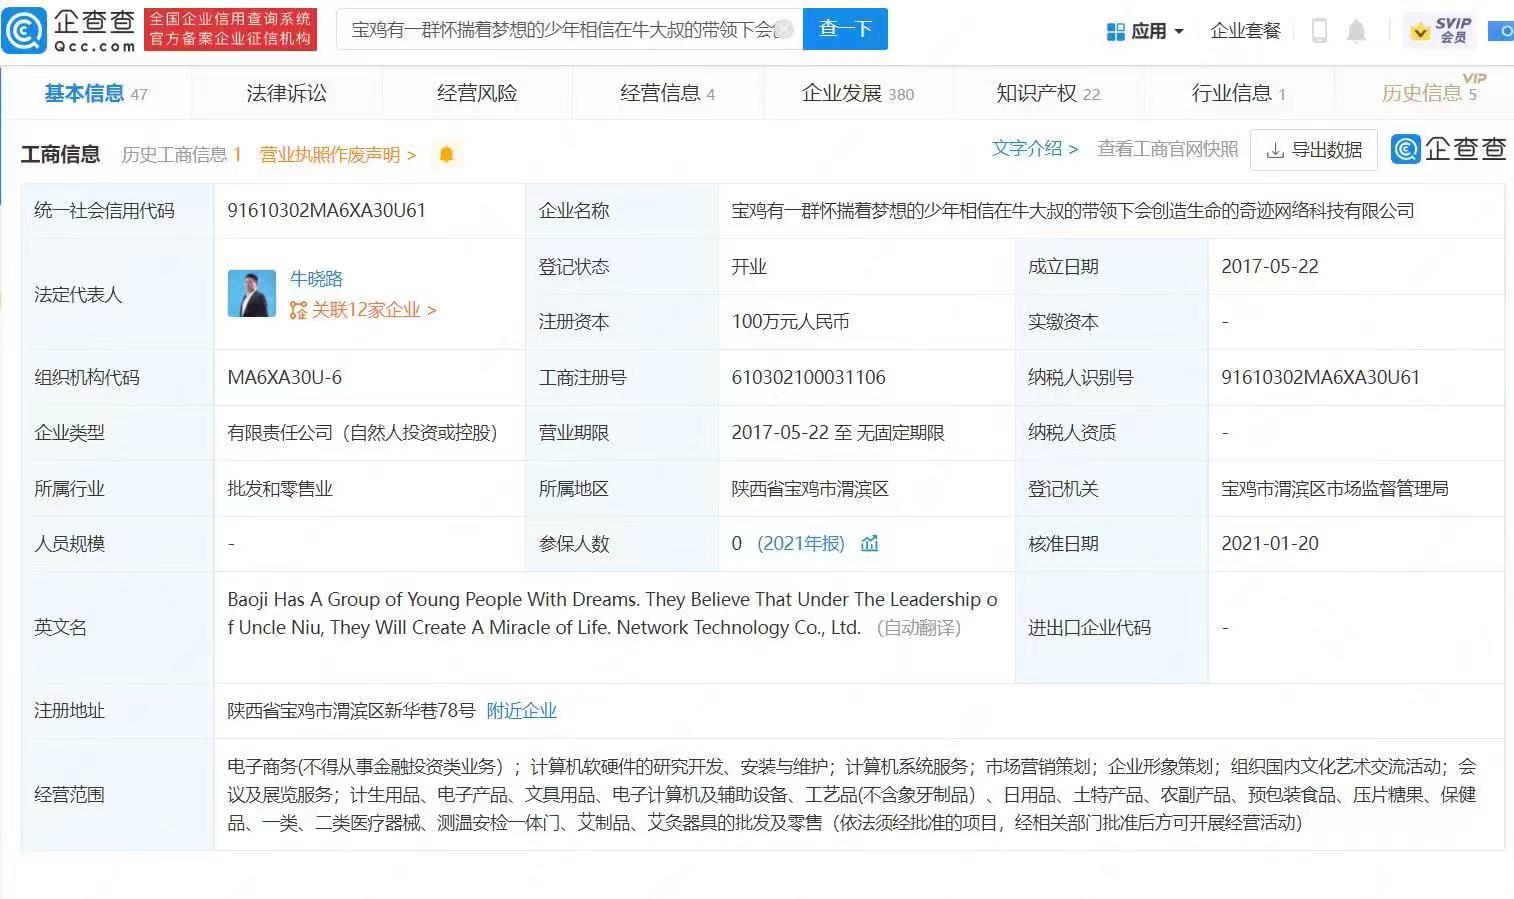The image size is (1514, 899).
Task: Click the 陕西省宝鸡市渭滨区 region value
Action: coord(810,489)
